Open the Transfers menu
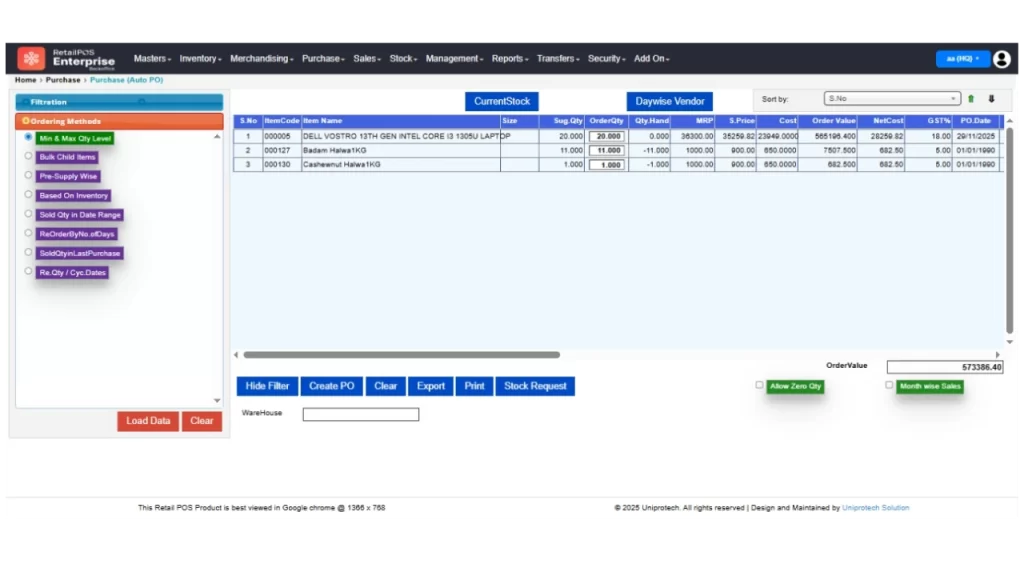The image size is (1024, 576). click(558, 59)
